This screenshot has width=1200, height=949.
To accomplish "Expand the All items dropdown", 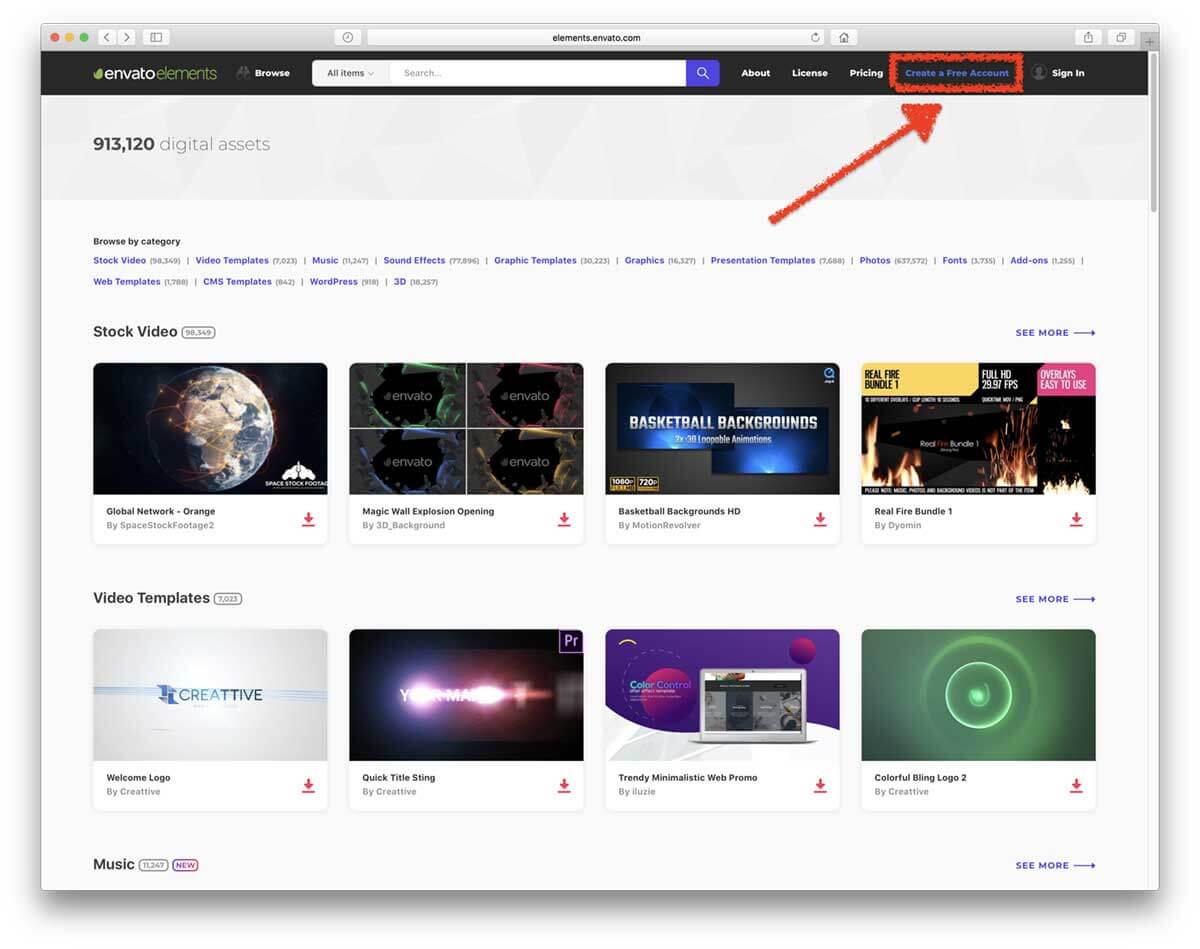I will point(350,73).
